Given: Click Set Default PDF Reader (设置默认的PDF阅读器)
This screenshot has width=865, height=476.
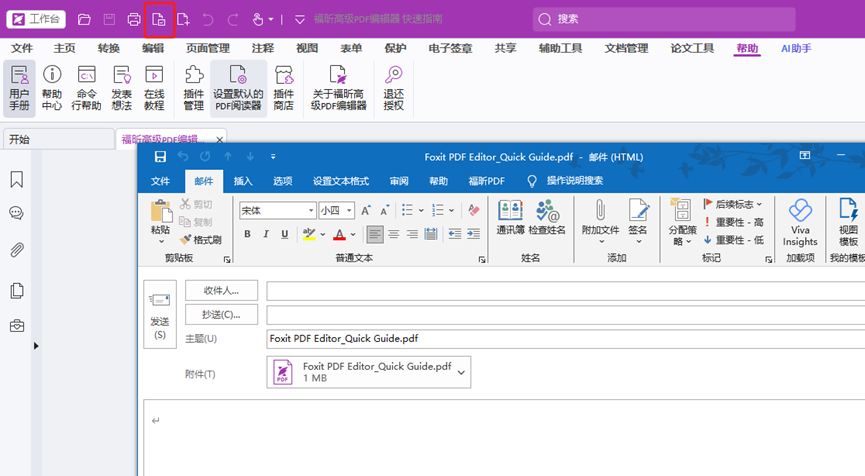Looking at the screenshot, I should (x=238, y=88).
